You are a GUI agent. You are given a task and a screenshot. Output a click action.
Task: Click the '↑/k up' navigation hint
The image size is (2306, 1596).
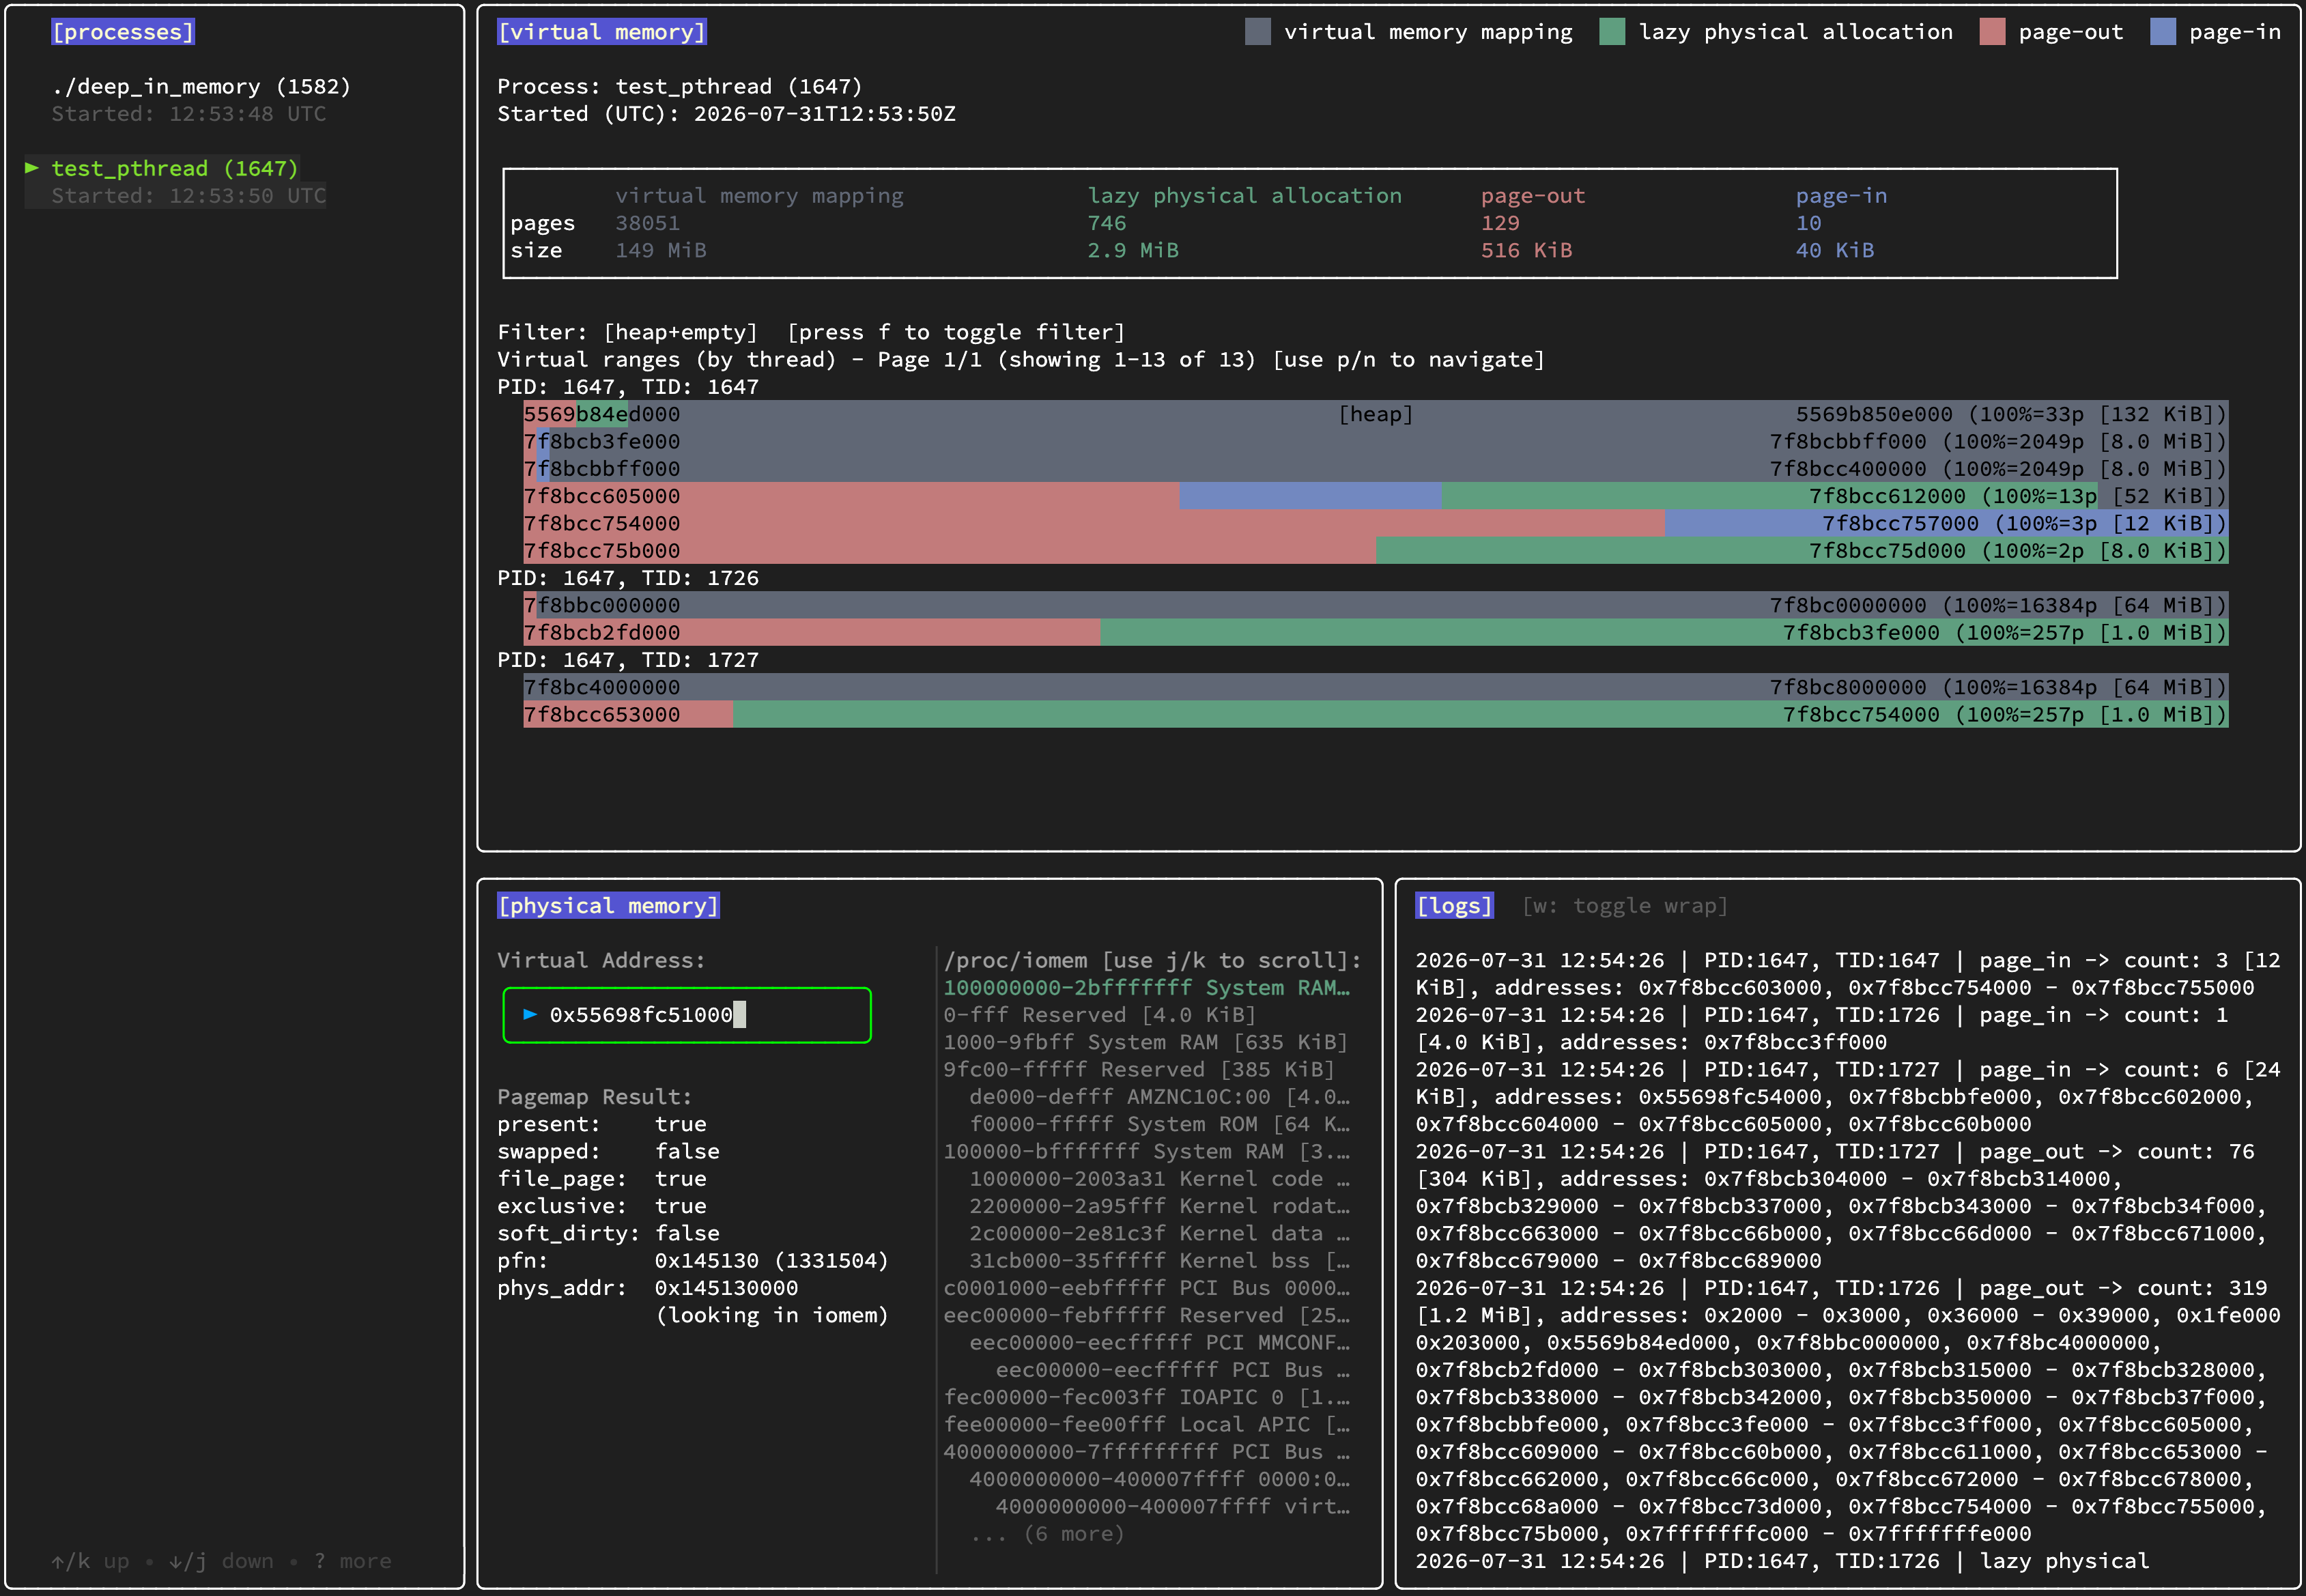click(90, 1561)
